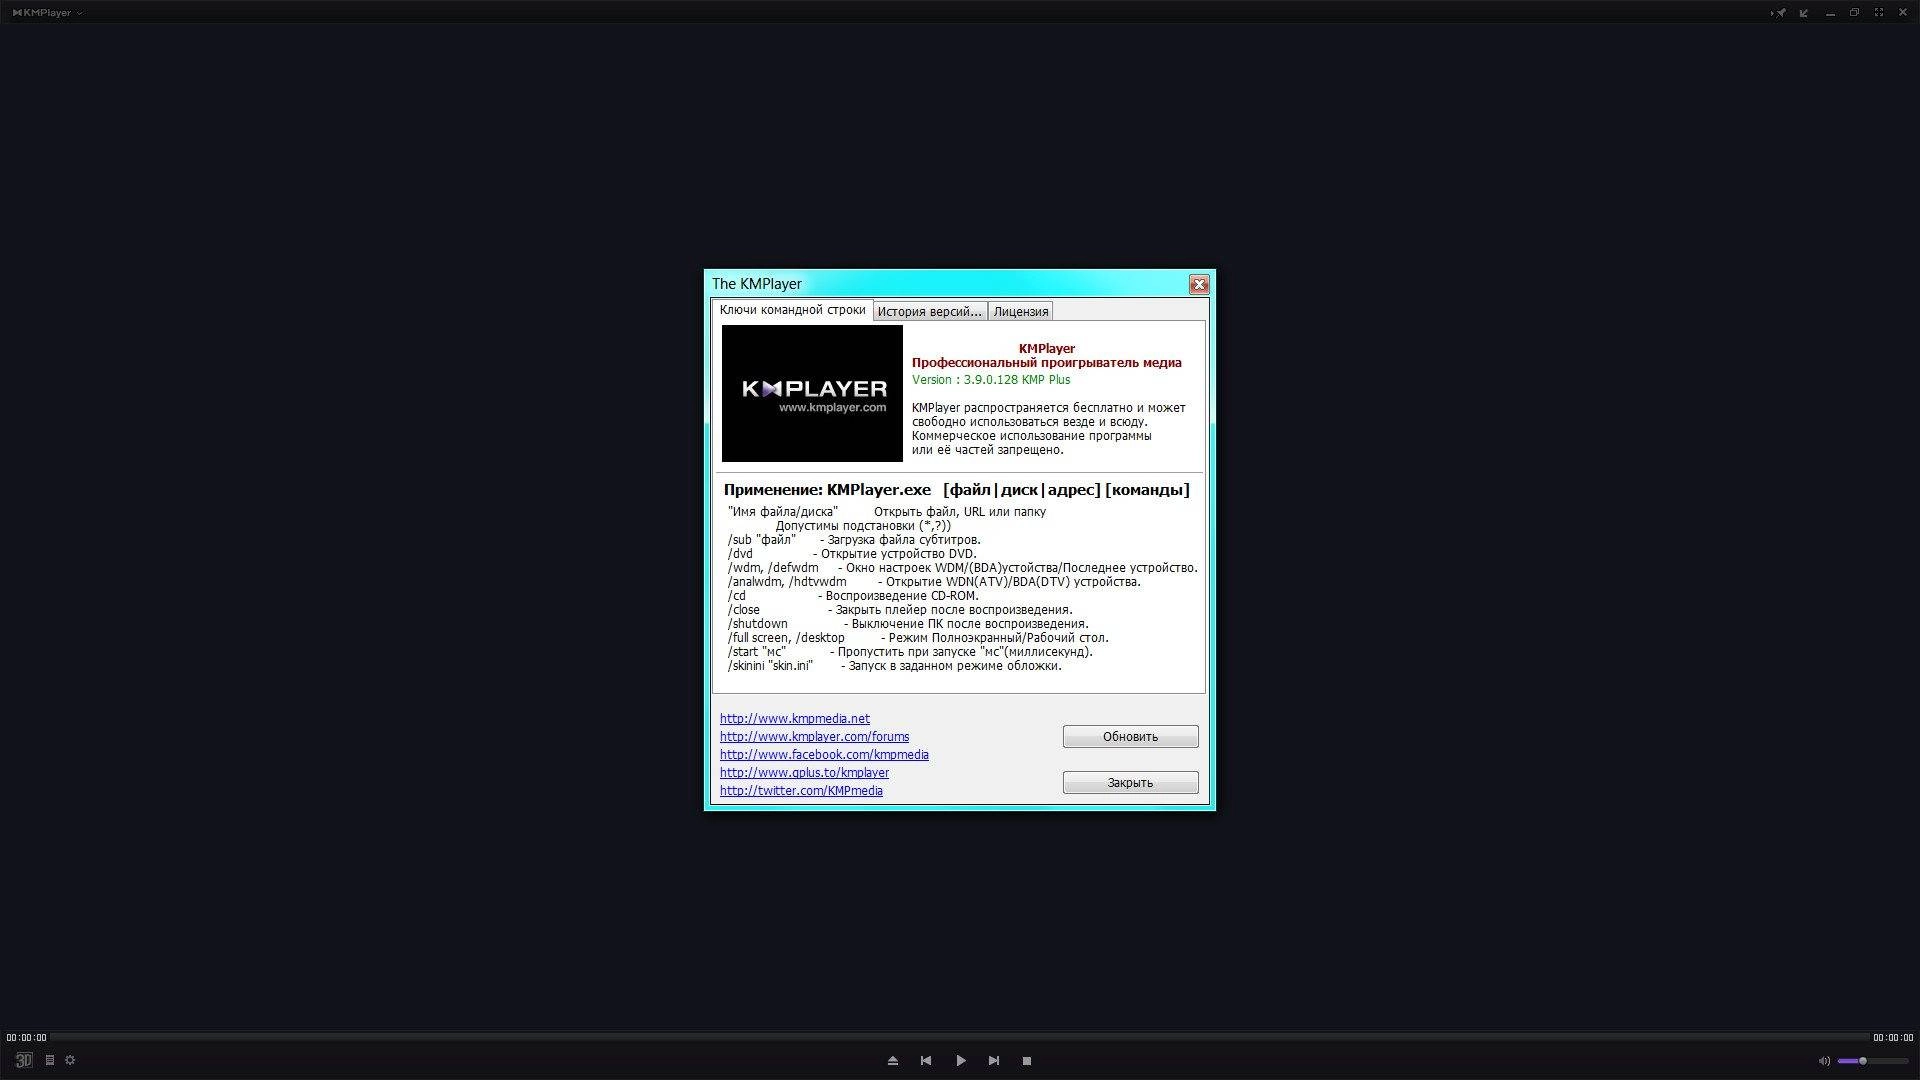This screenshot has width=1920, height=1080.
Task: Open the control box gear icon
Action: pos(70,1060)
